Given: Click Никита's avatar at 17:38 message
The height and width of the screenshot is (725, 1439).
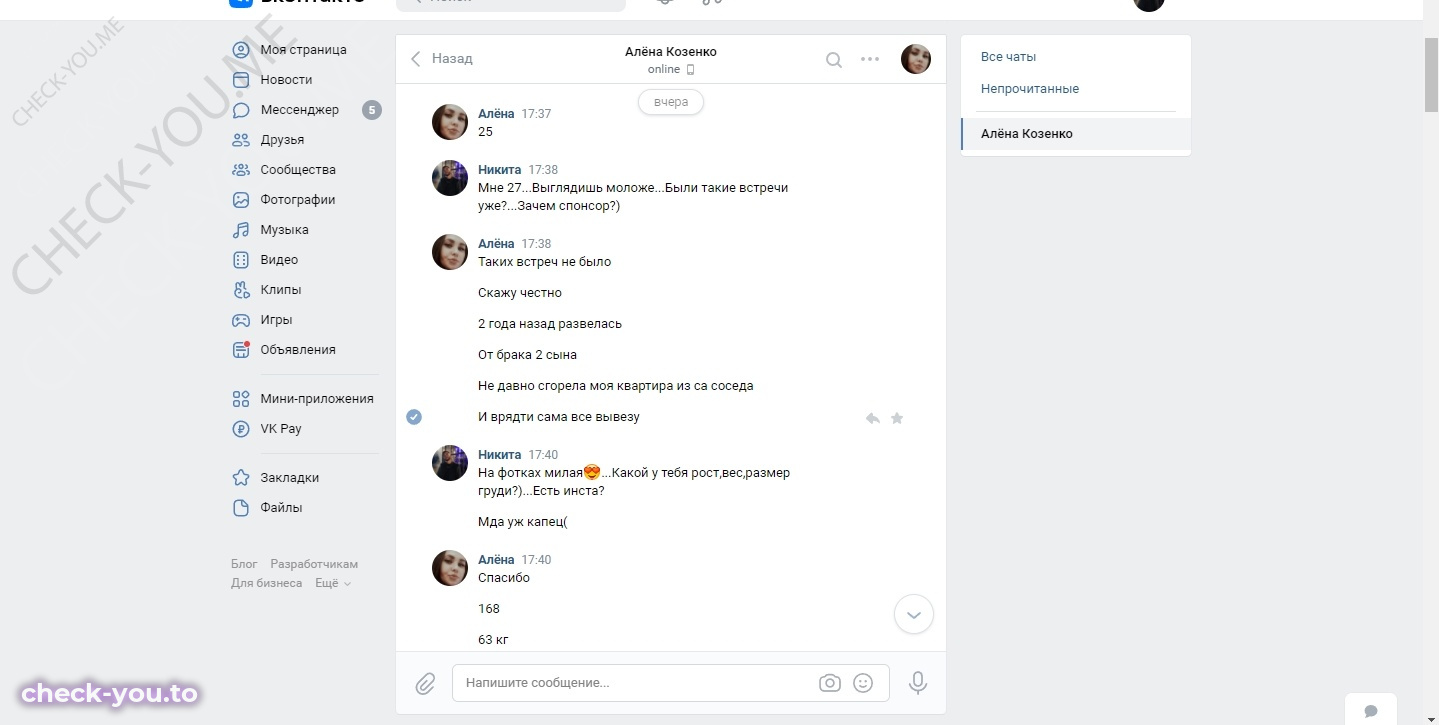Looking at the screenshot, I should pos(450,178).
